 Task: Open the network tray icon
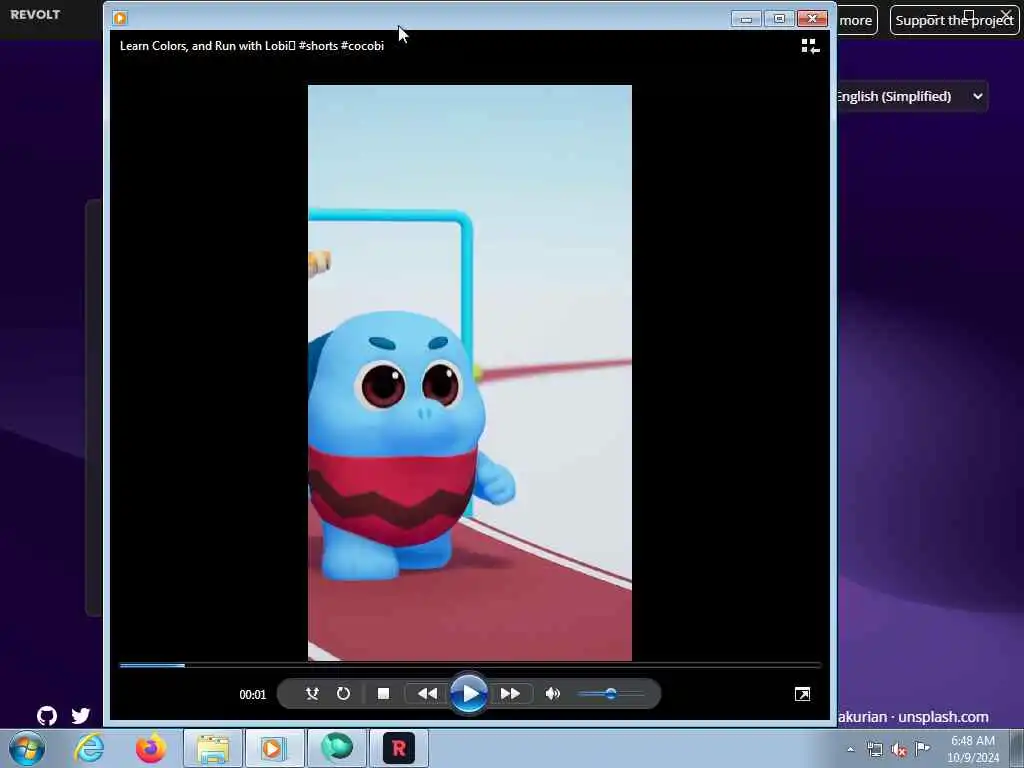click(874, 749)
